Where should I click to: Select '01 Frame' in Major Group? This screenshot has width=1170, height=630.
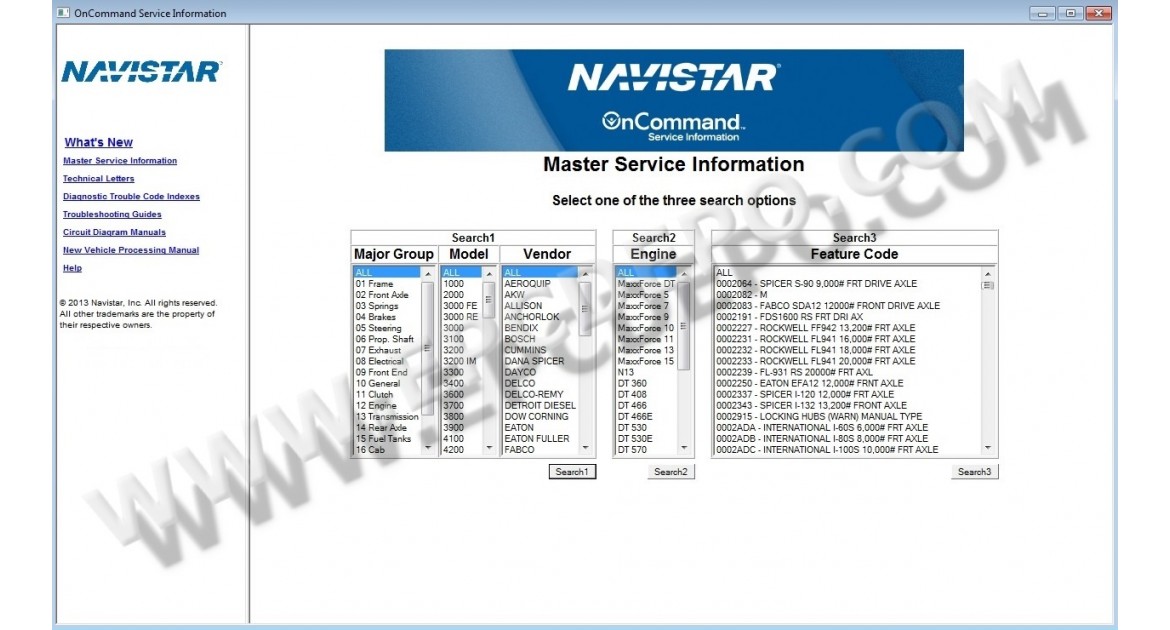387,284
